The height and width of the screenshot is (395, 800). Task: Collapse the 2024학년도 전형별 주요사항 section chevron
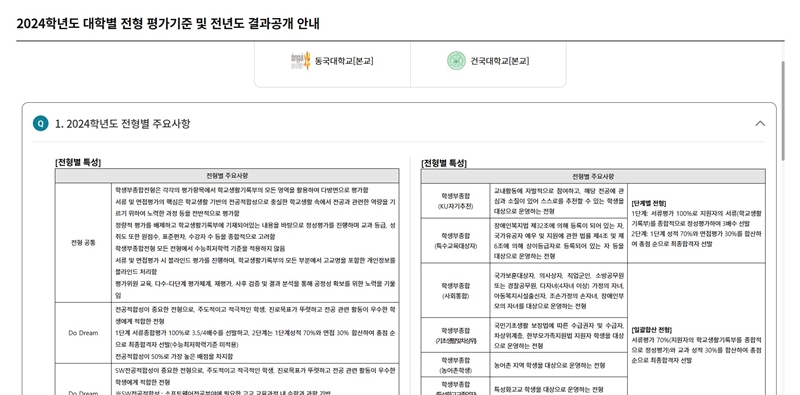(760, 124)
